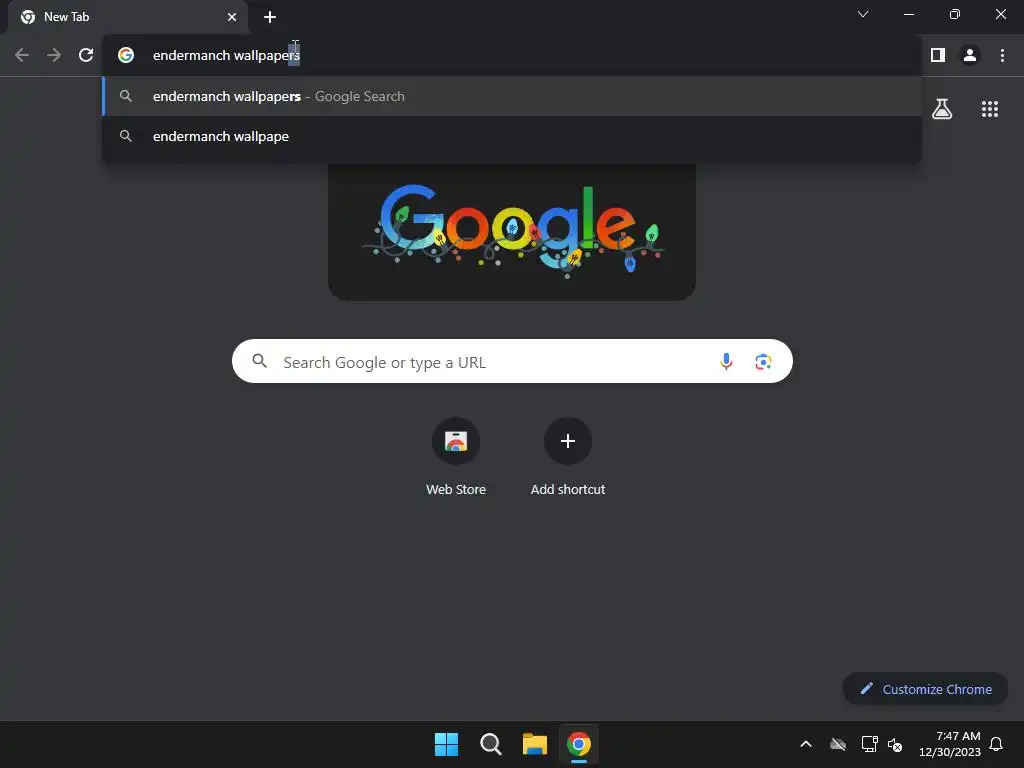The height and width of the screenshot is (768, 1024).
Task: Open File Explorer from the taskbar
Action: 535,744
